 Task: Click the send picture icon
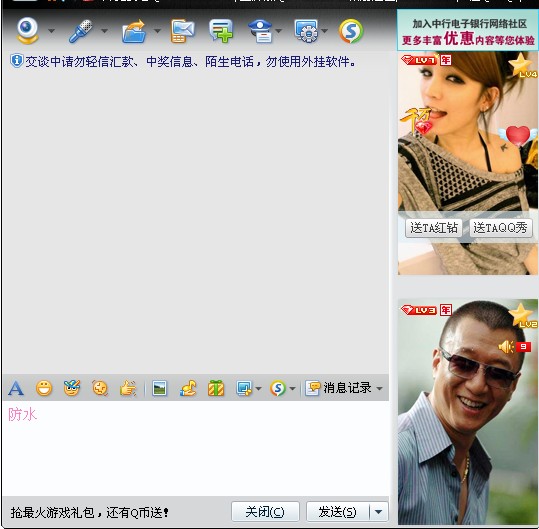pyautogui.click(x=160, y=388)
